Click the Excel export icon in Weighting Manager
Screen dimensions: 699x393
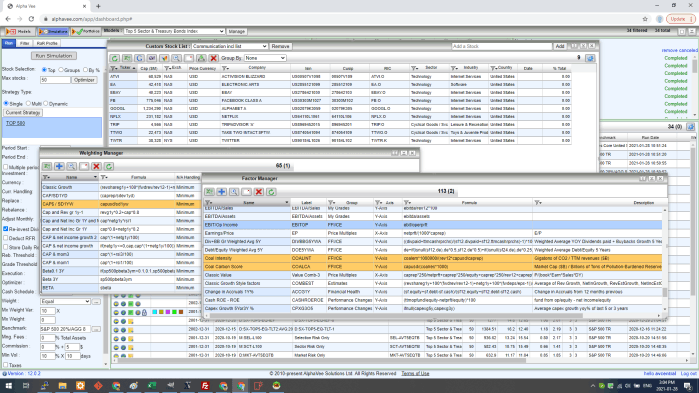tap(47, 166)
